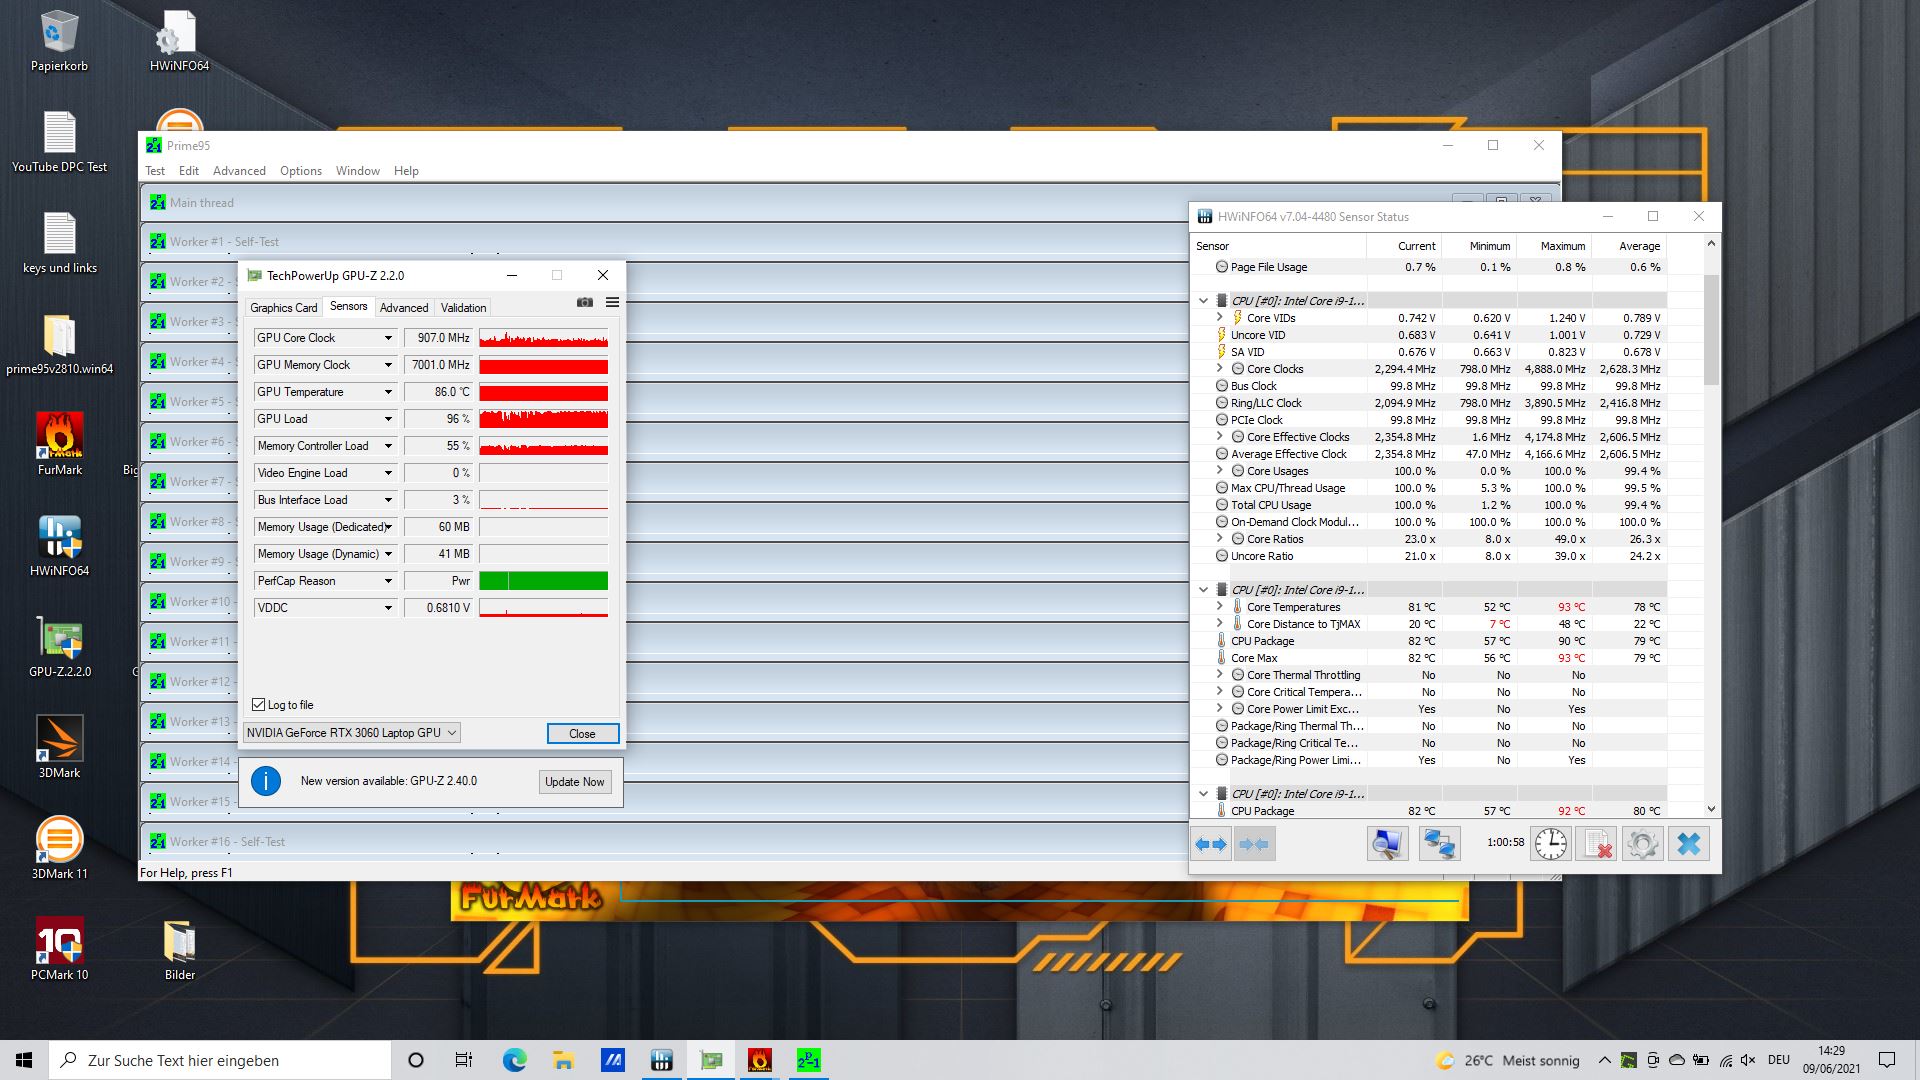Screen dimensions: 1920x1080
Task: Open the GPU-Z hamburger menu icon
Action: pos(612,302)
